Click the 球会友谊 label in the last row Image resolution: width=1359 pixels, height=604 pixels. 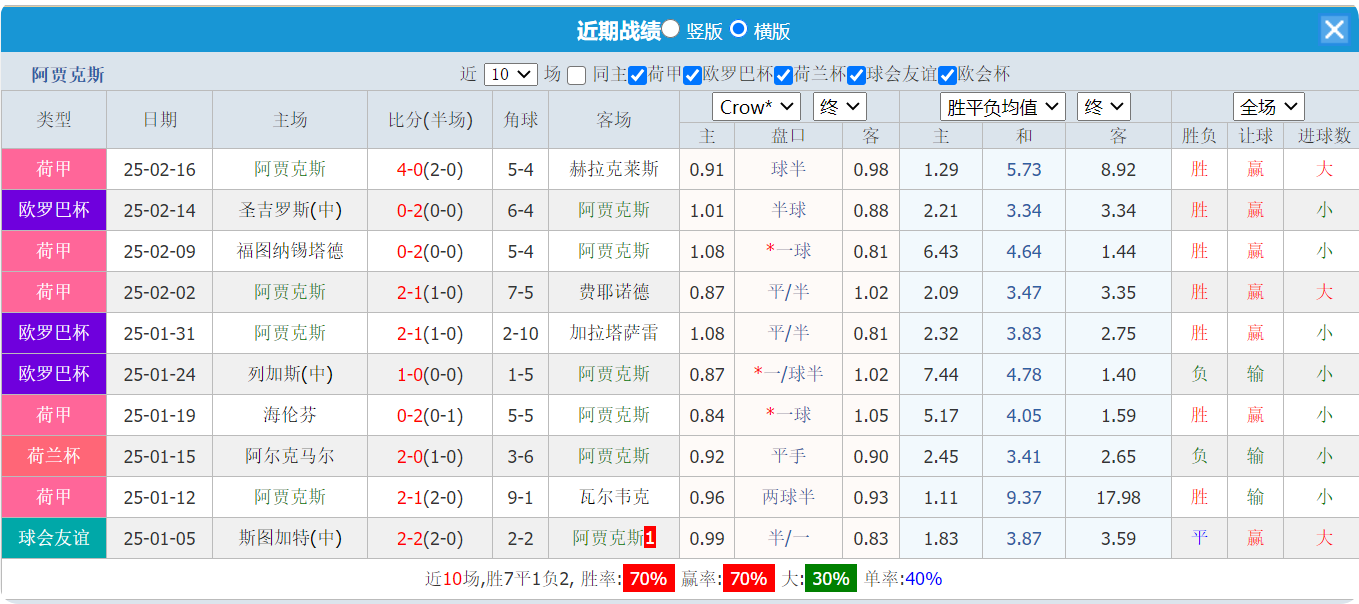(54, 538)
